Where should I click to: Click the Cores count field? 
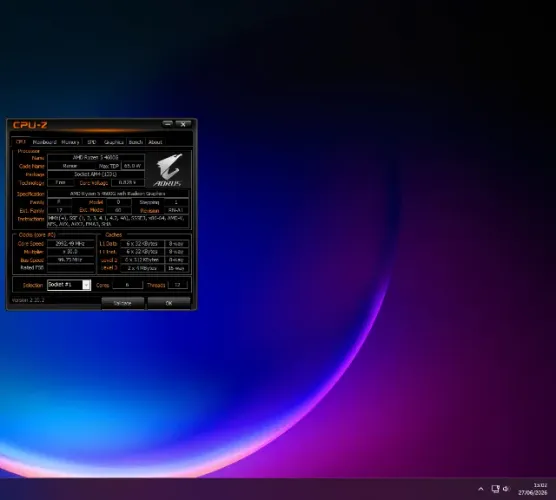coord(127,285)
